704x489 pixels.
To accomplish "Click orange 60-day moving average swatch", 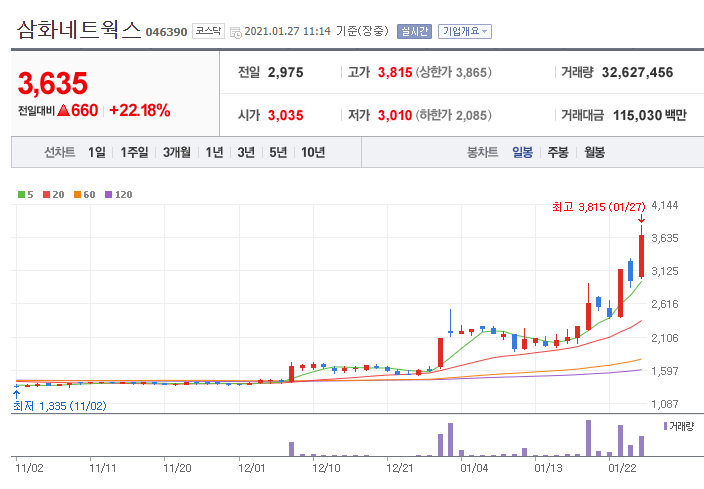I will 77,194.
